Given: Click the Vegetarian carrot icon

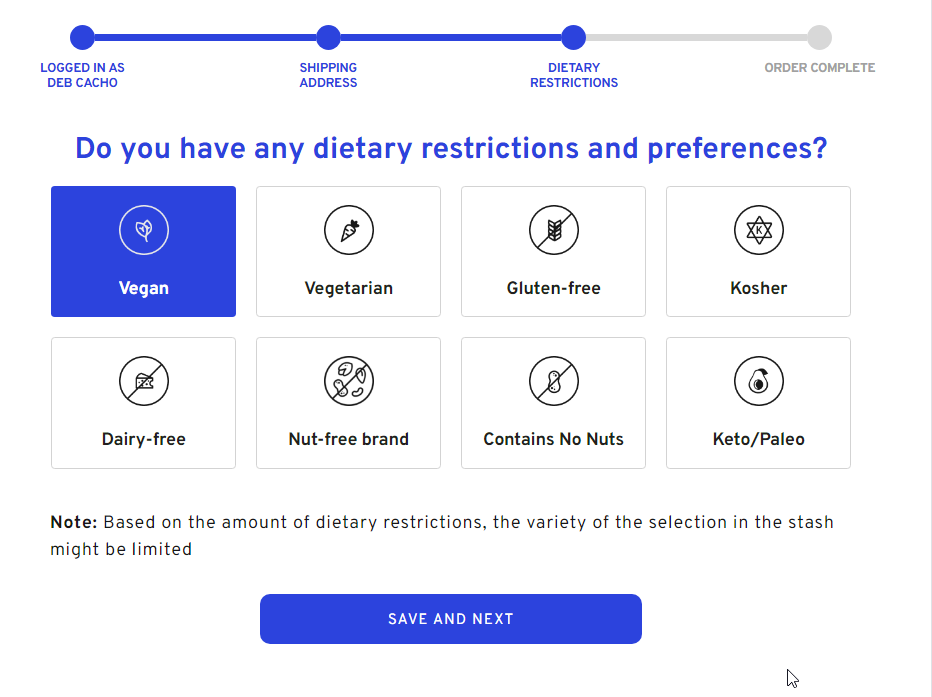Looking at the screenshot, I should (x=349, y=231).
